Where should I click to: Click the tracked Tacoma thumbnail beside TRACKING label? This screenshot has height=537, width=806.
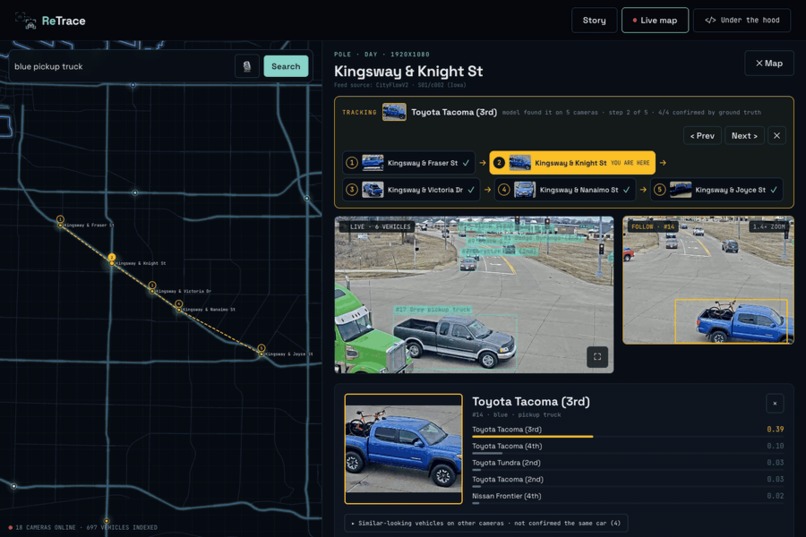[x=394, y=112]
